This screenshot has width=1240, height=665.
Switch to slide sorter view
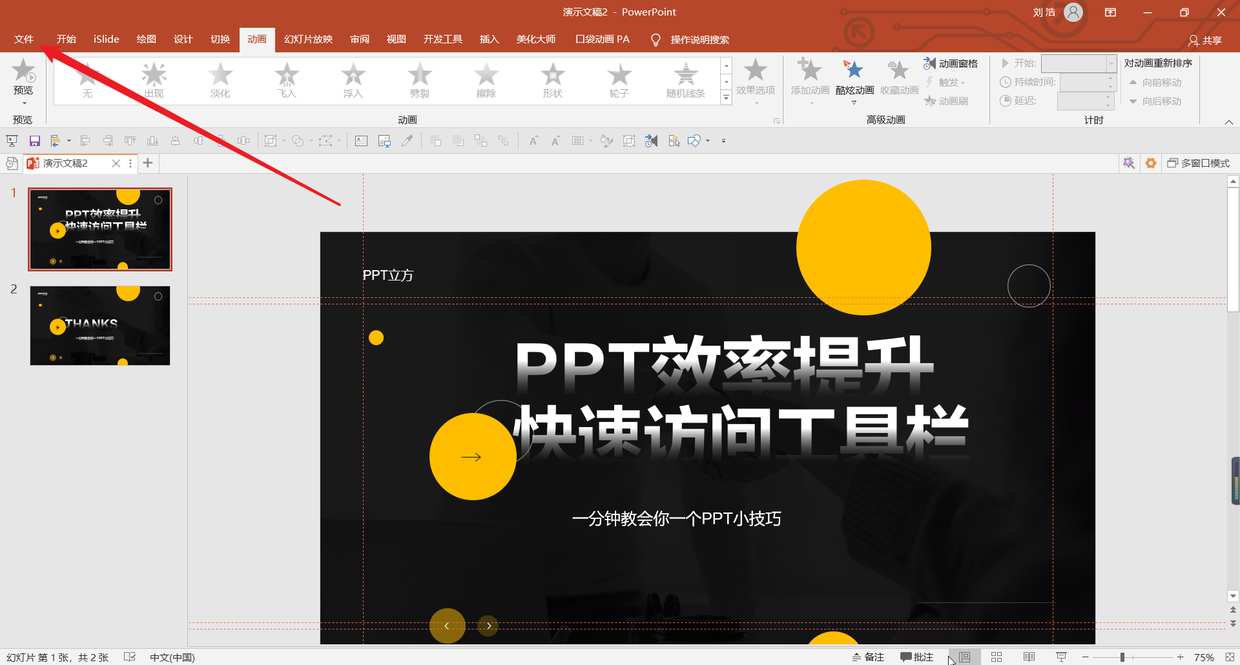pyautogui.click(x=996, y=657)
